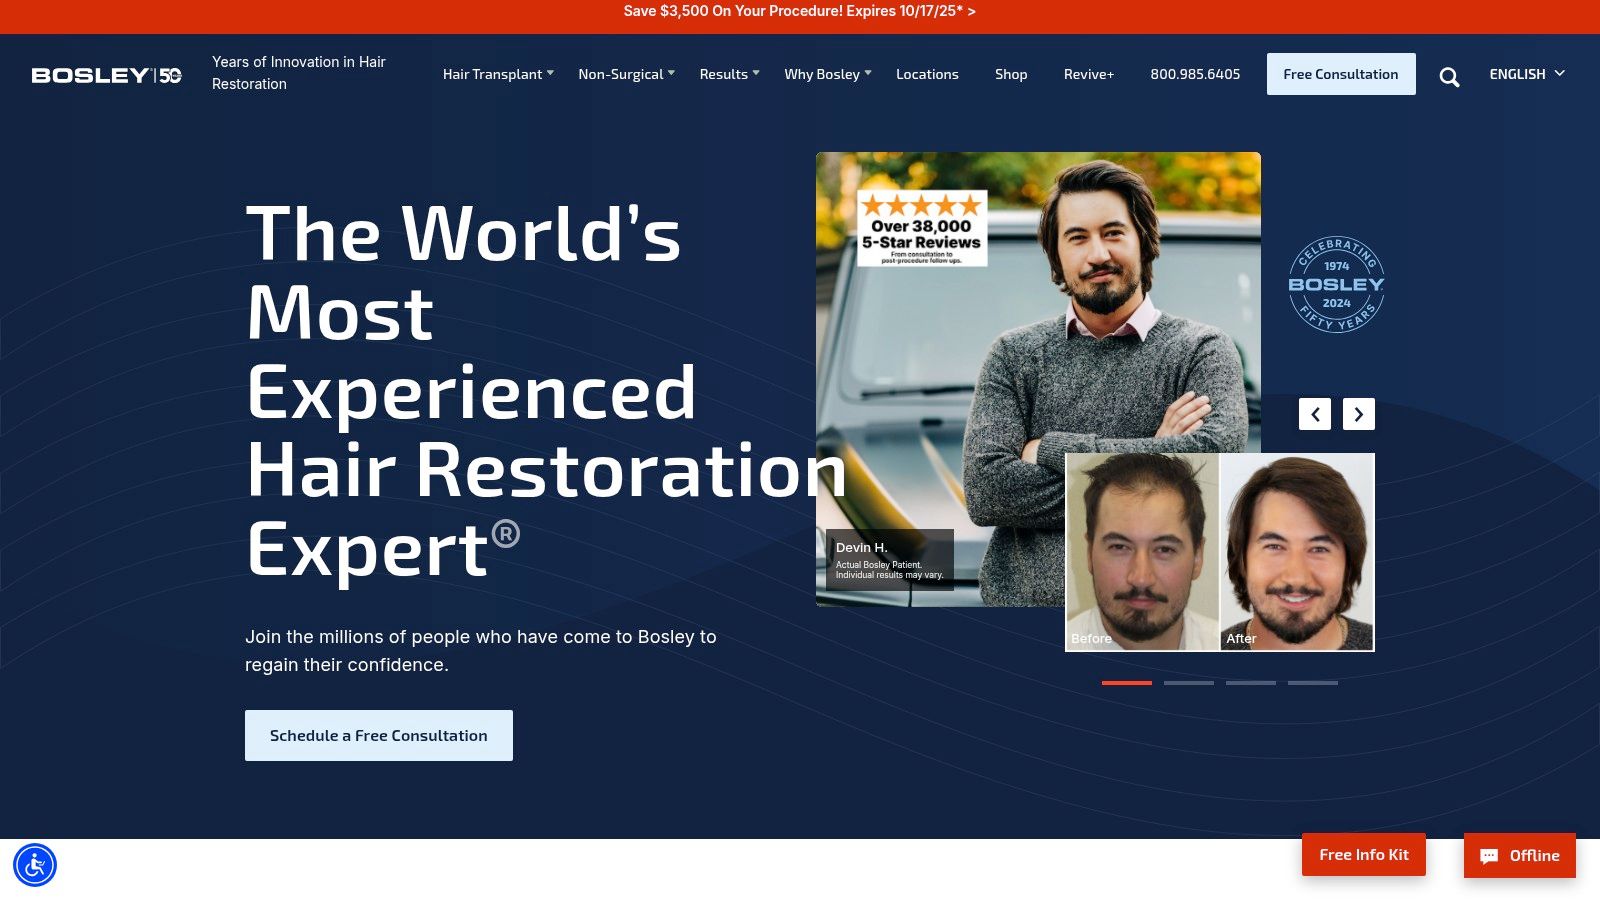
Task: Click the Free Consultation header button
Action: (x=1341, y=74)
